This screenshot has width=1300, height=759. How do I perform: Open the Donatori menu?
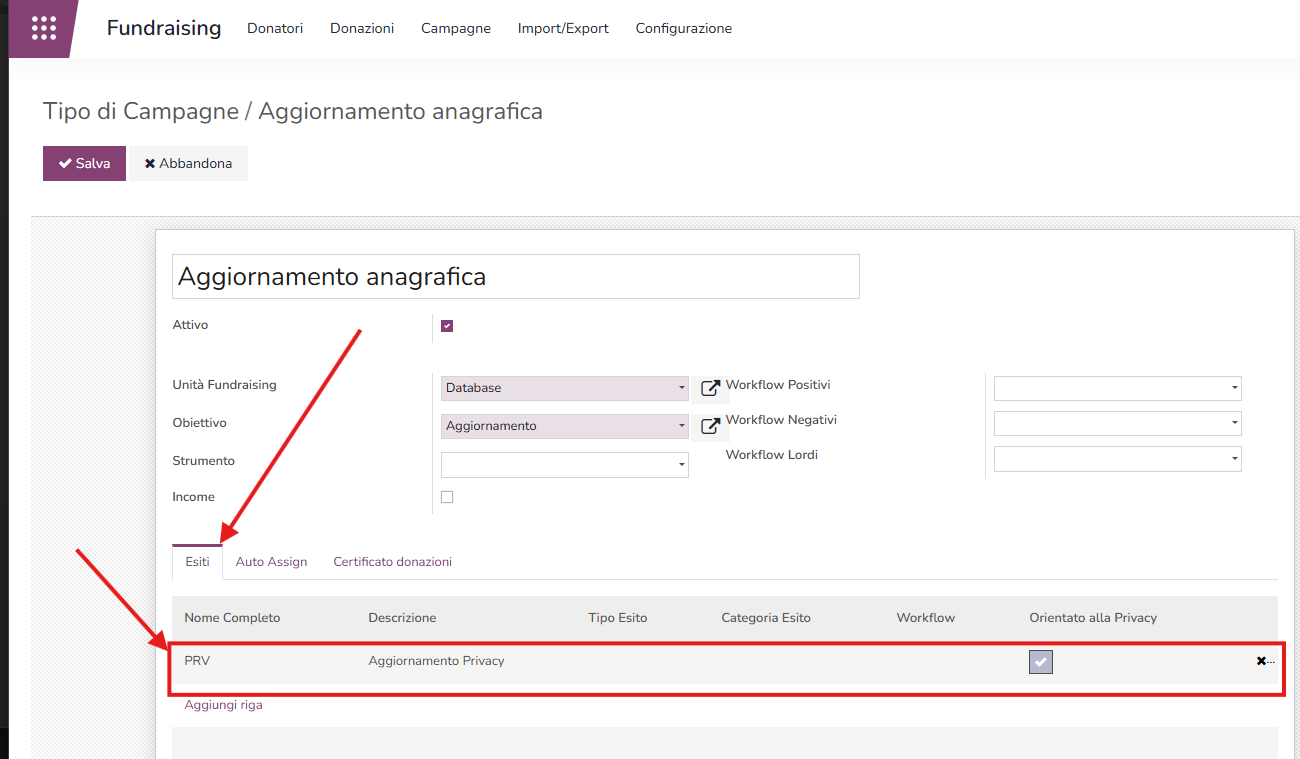tap(275, 28)
